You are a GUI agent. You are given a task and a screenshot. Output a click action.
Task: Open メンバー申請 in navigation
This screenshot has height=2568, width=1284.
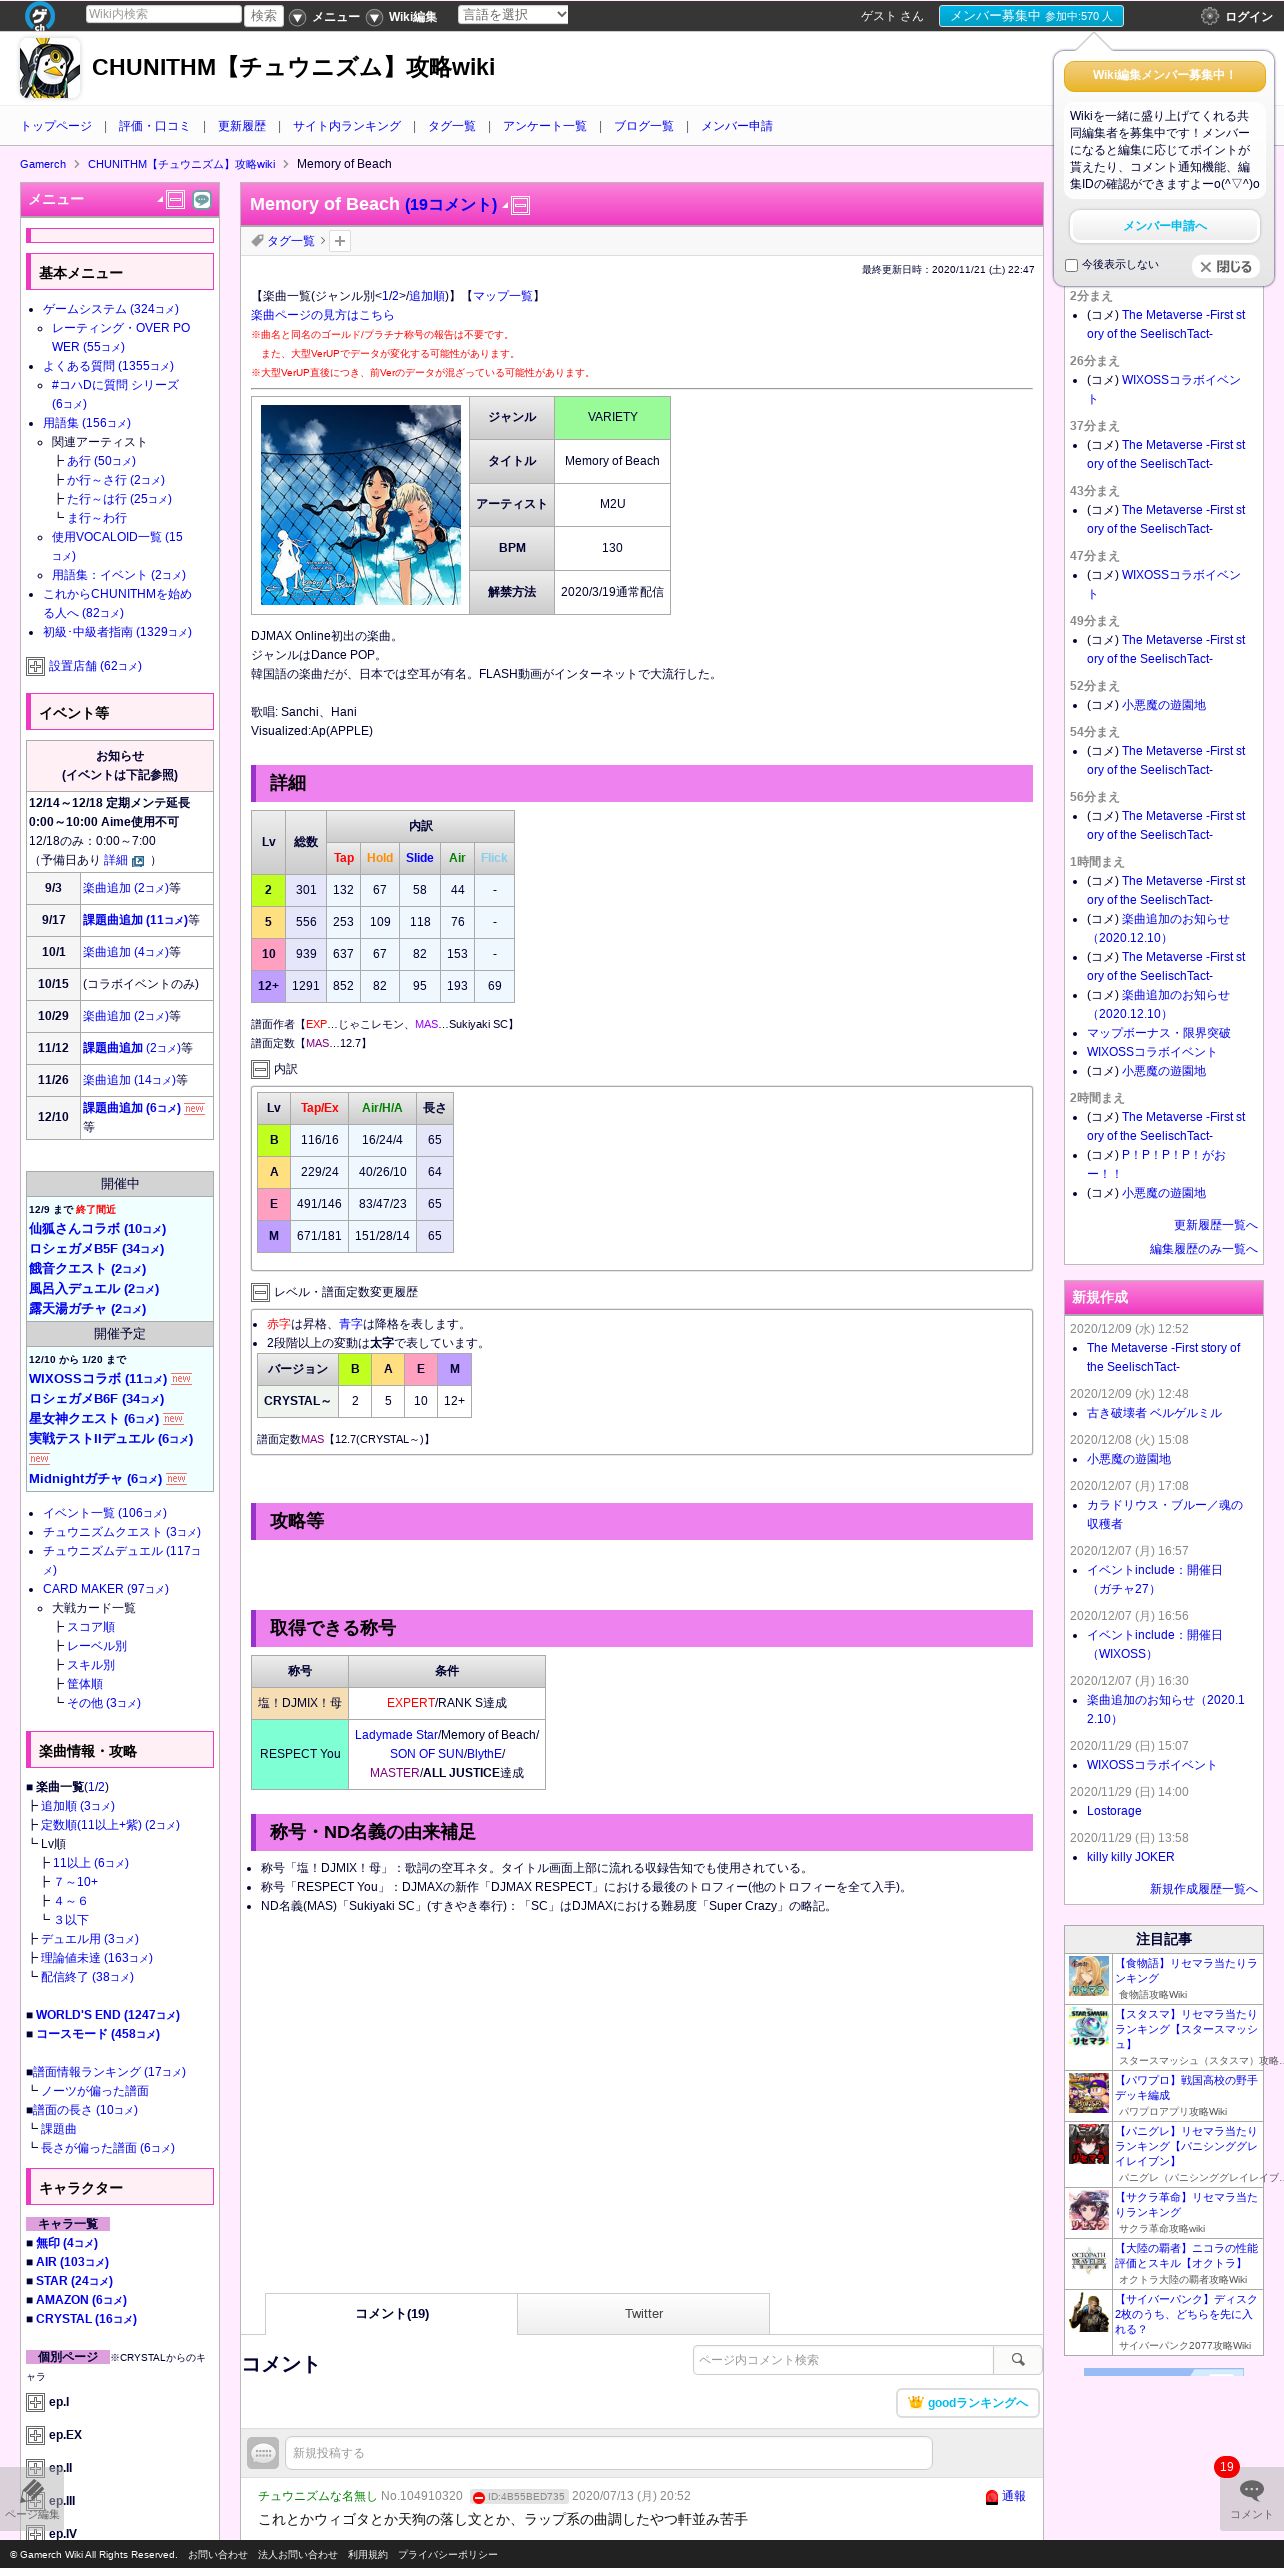pyautogui.click(x=737, y=126)
